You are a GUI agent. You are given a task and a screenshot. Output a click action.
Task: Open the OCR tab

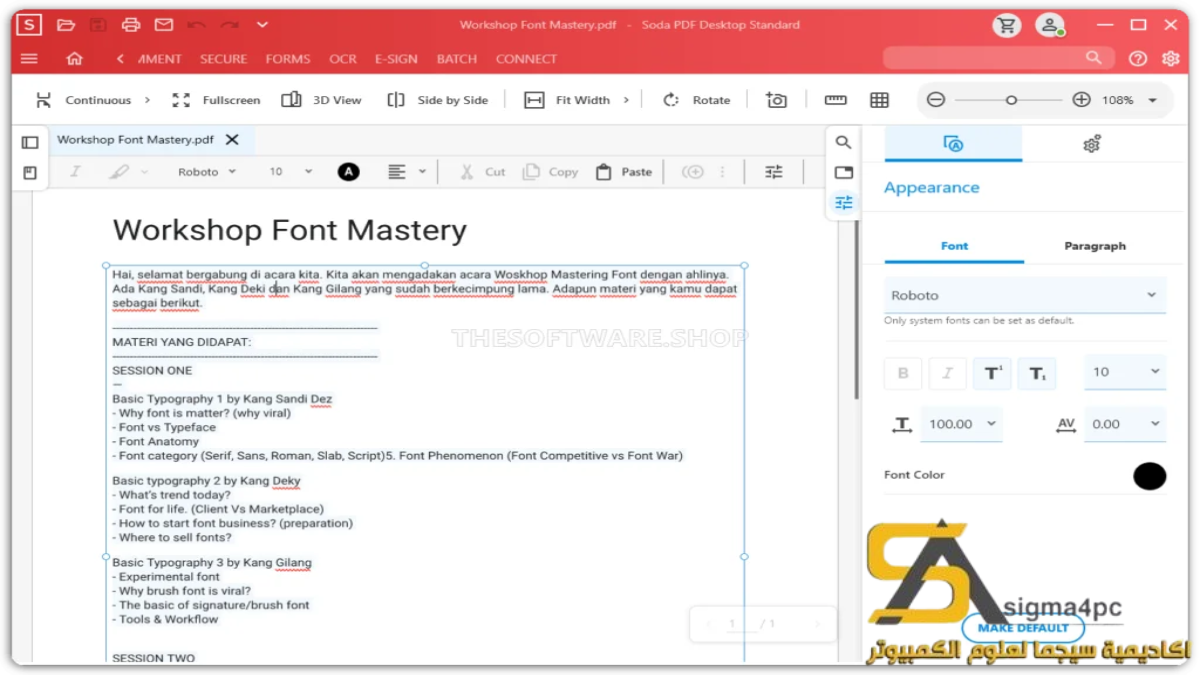(343, 59)
